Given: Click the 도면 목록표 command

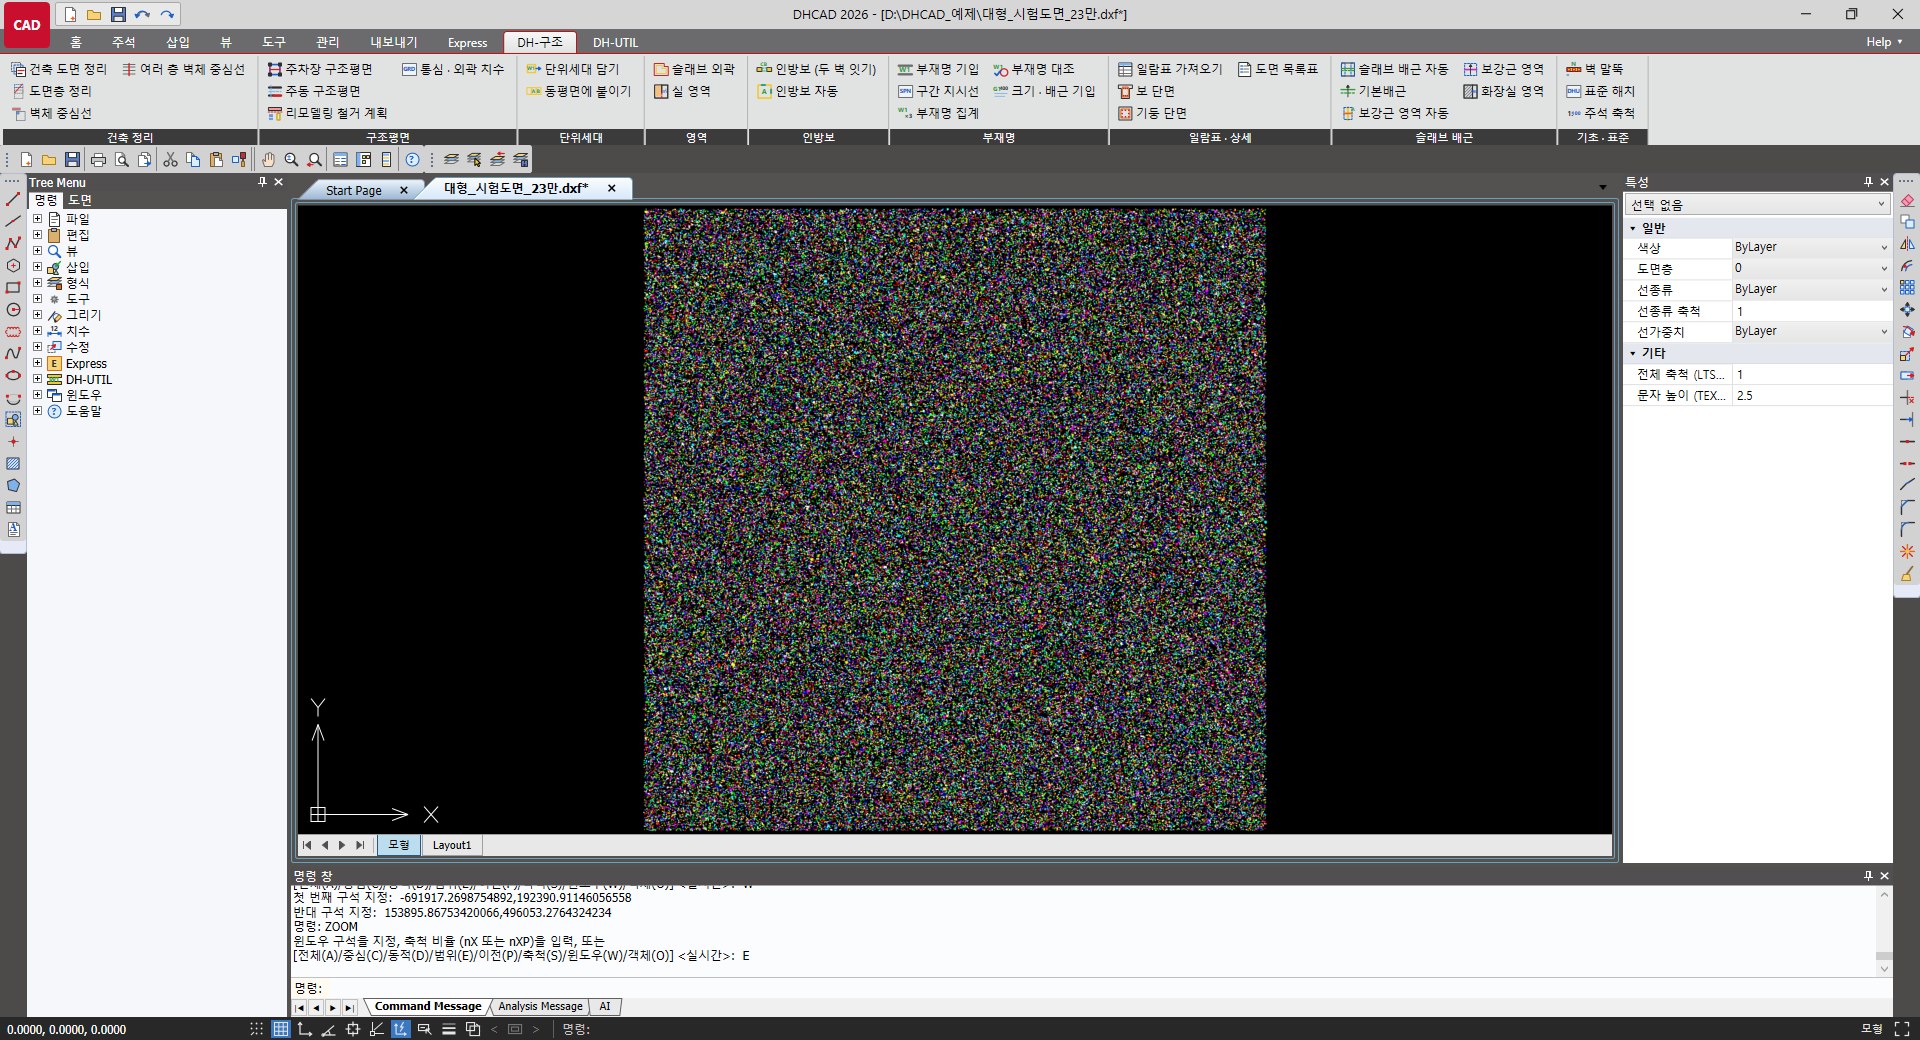Looking at the screenshot, I should click(x=1278, y=69).
